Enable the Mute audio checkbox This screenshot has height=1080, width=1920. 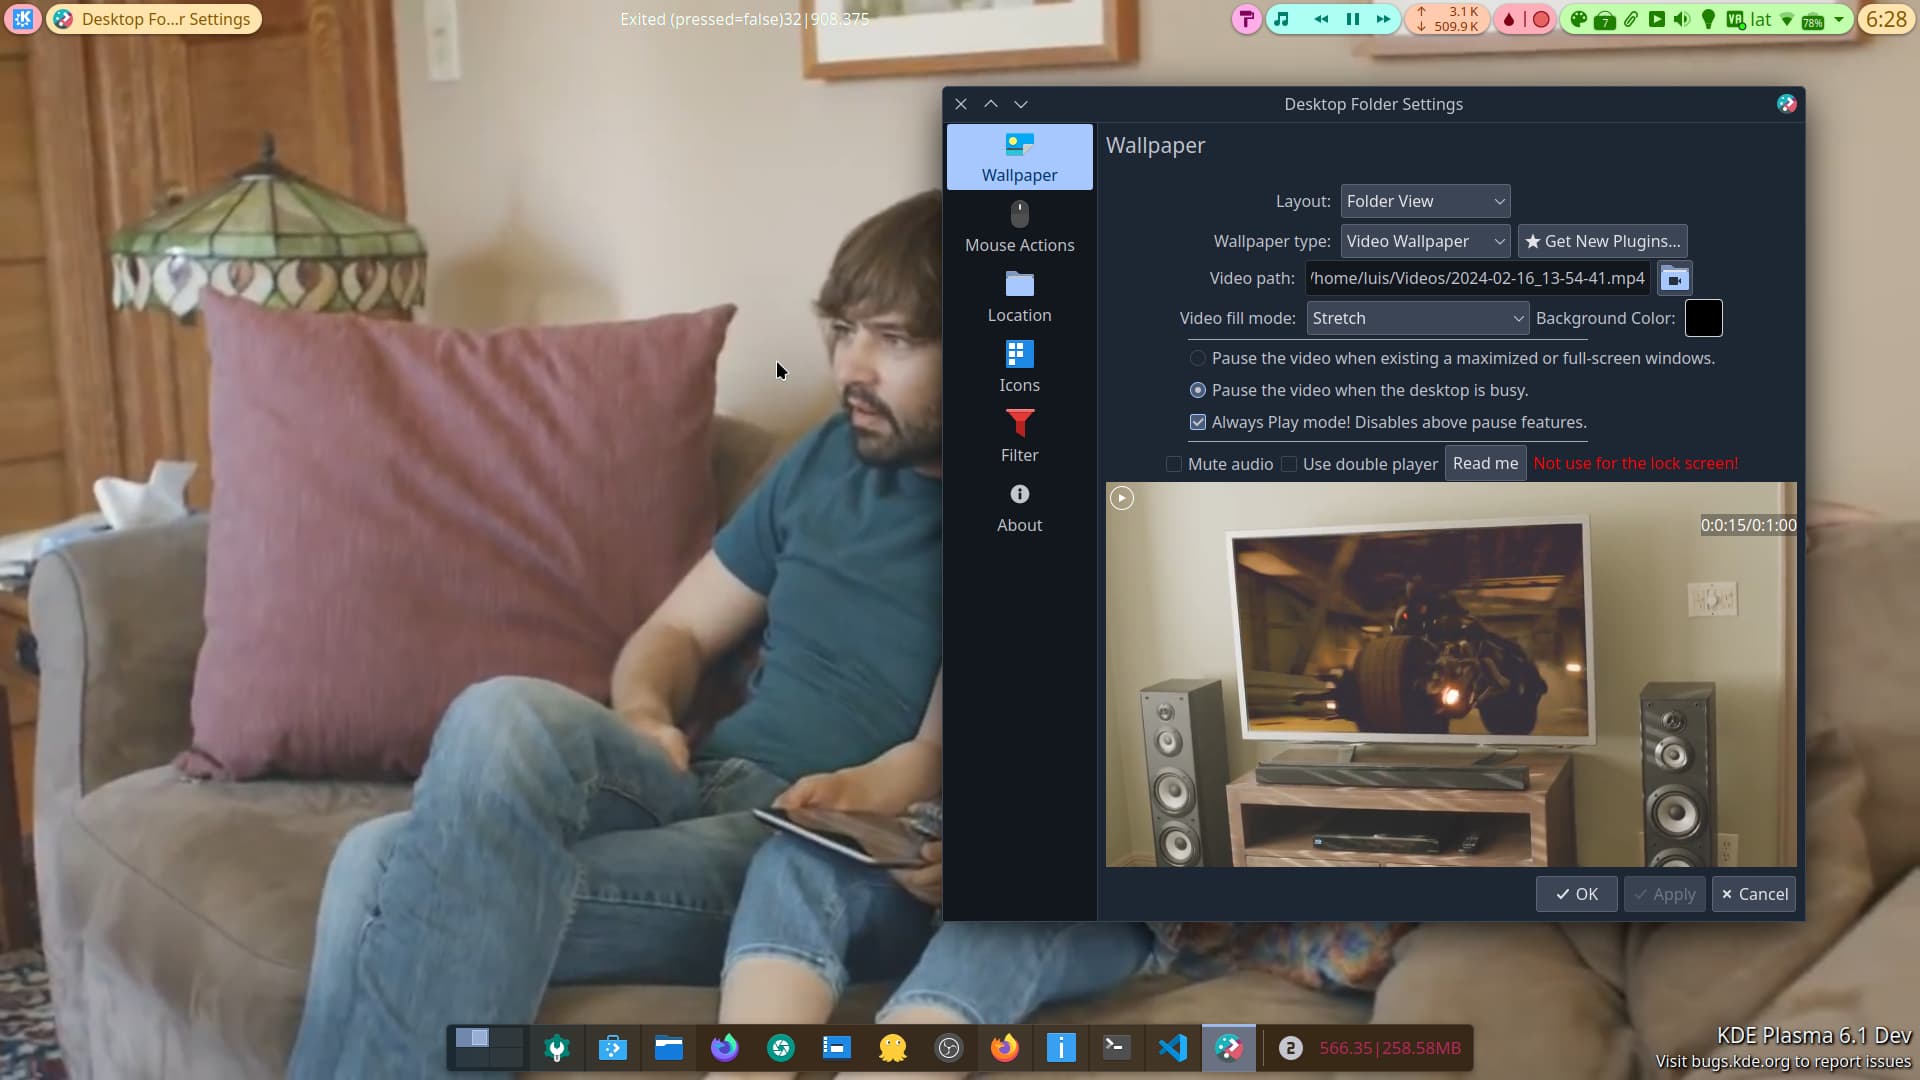click(x=1174, y=464)
